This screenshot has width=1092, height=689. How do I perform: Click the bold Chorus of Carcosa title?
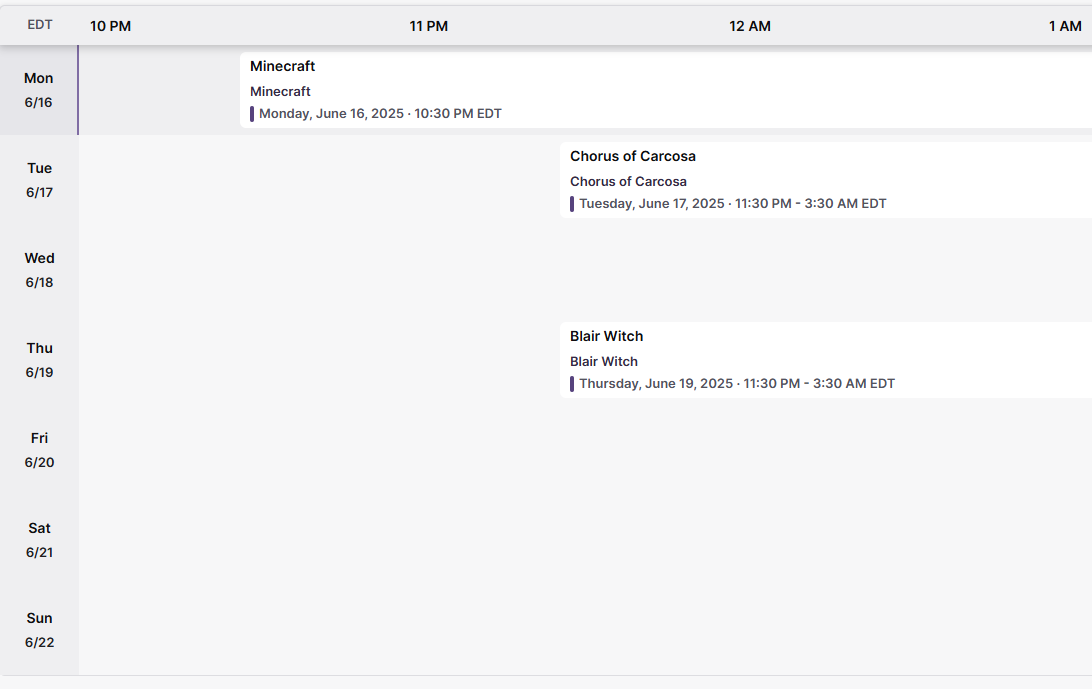(x=632, y=156)
